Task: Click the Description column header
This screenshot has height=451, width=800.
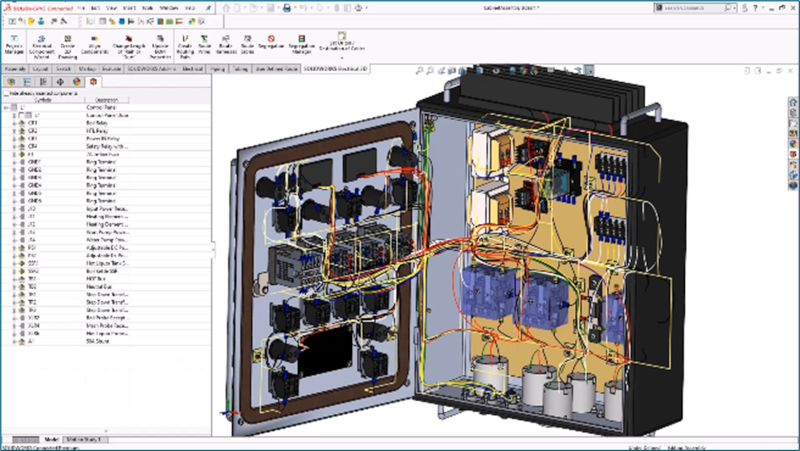Action: click(105, 100)
